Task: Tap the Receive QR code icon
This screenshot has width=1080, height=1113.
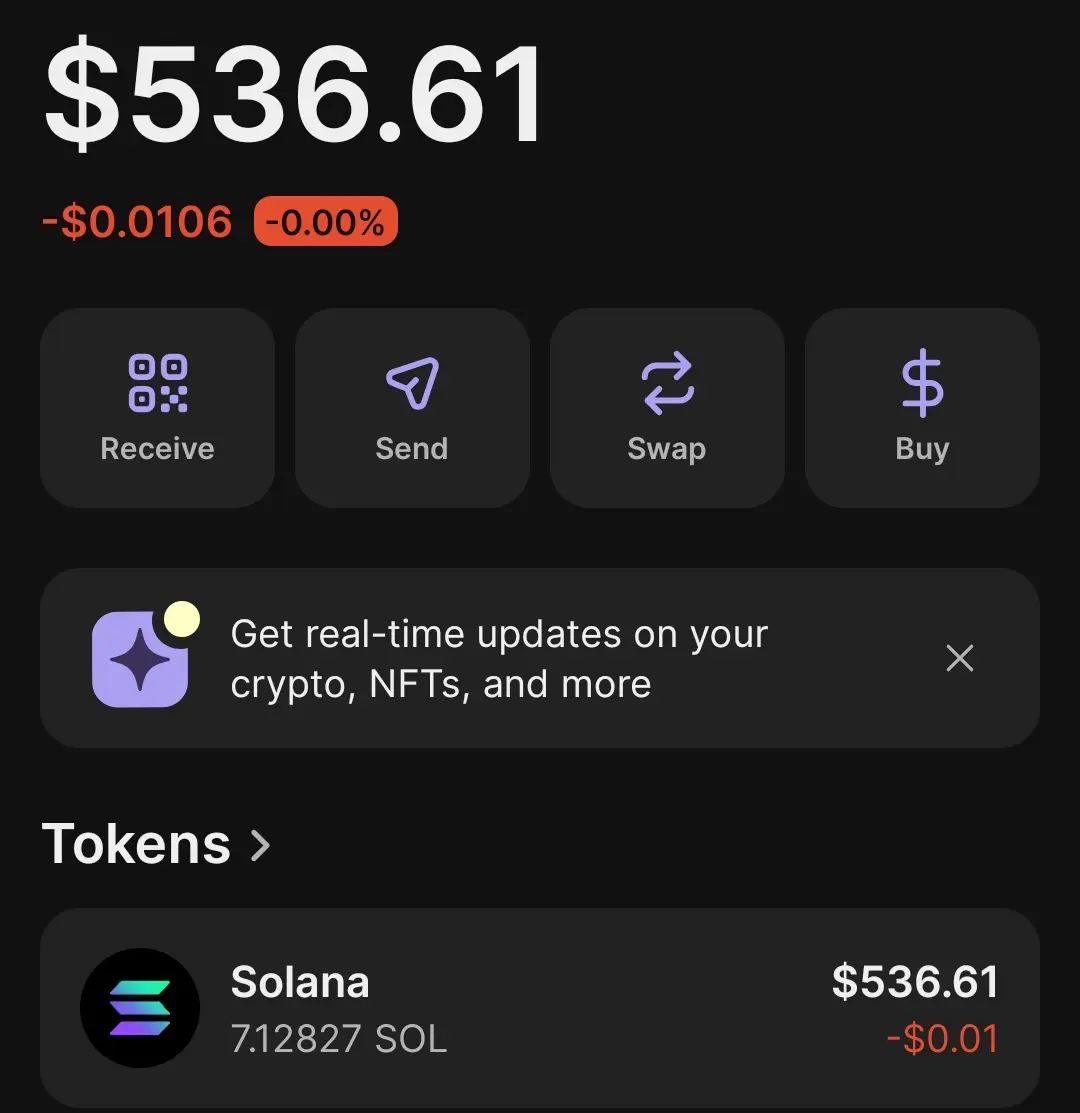Action: click(158, 383)
